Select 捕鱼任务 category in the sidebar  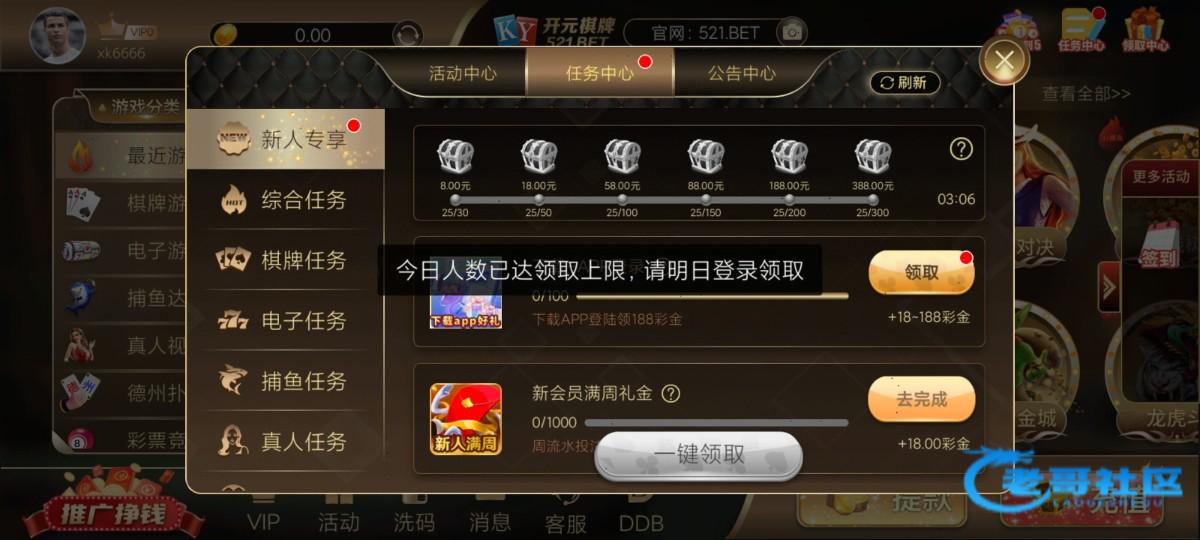point(285,381)
